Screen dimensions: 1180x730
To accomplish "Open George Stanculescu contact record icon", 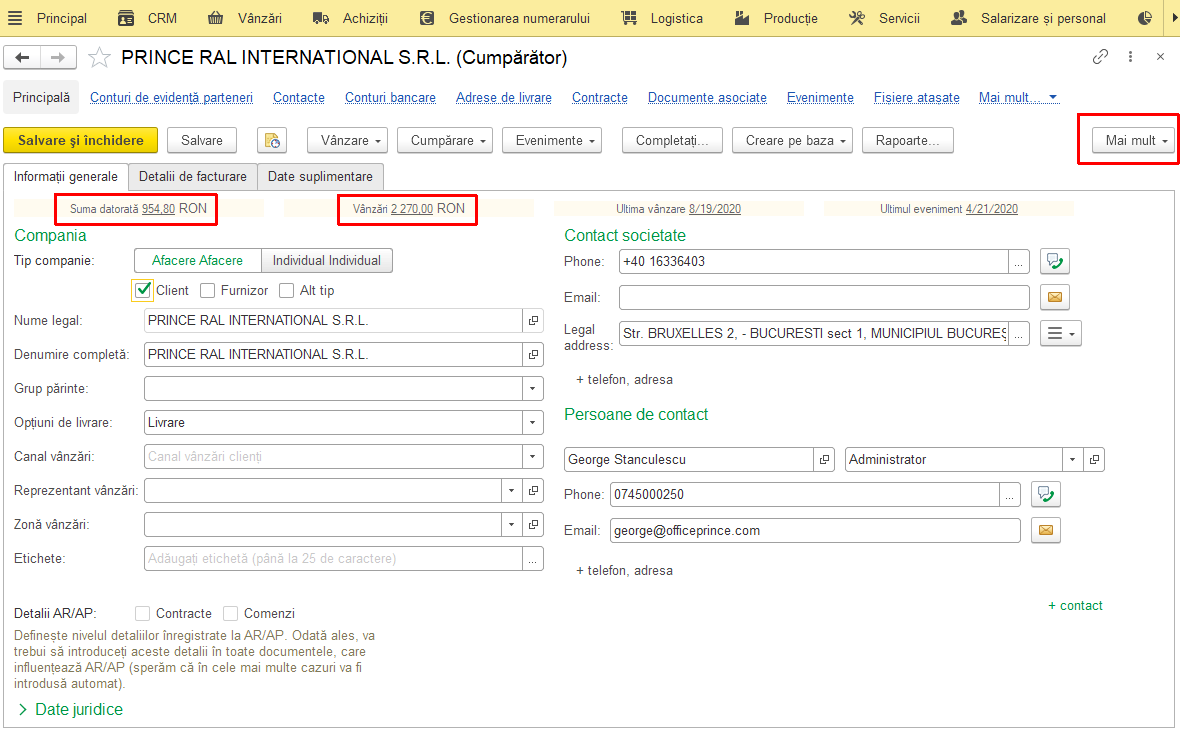I will pyautogui.click(x=824, y=459).
